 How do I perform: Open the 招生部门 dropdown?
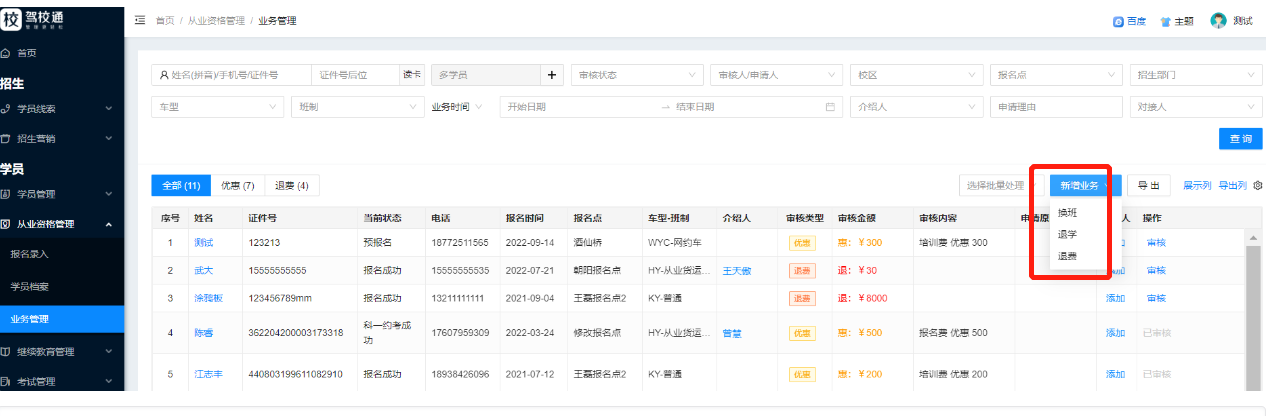pos(1196,75)
